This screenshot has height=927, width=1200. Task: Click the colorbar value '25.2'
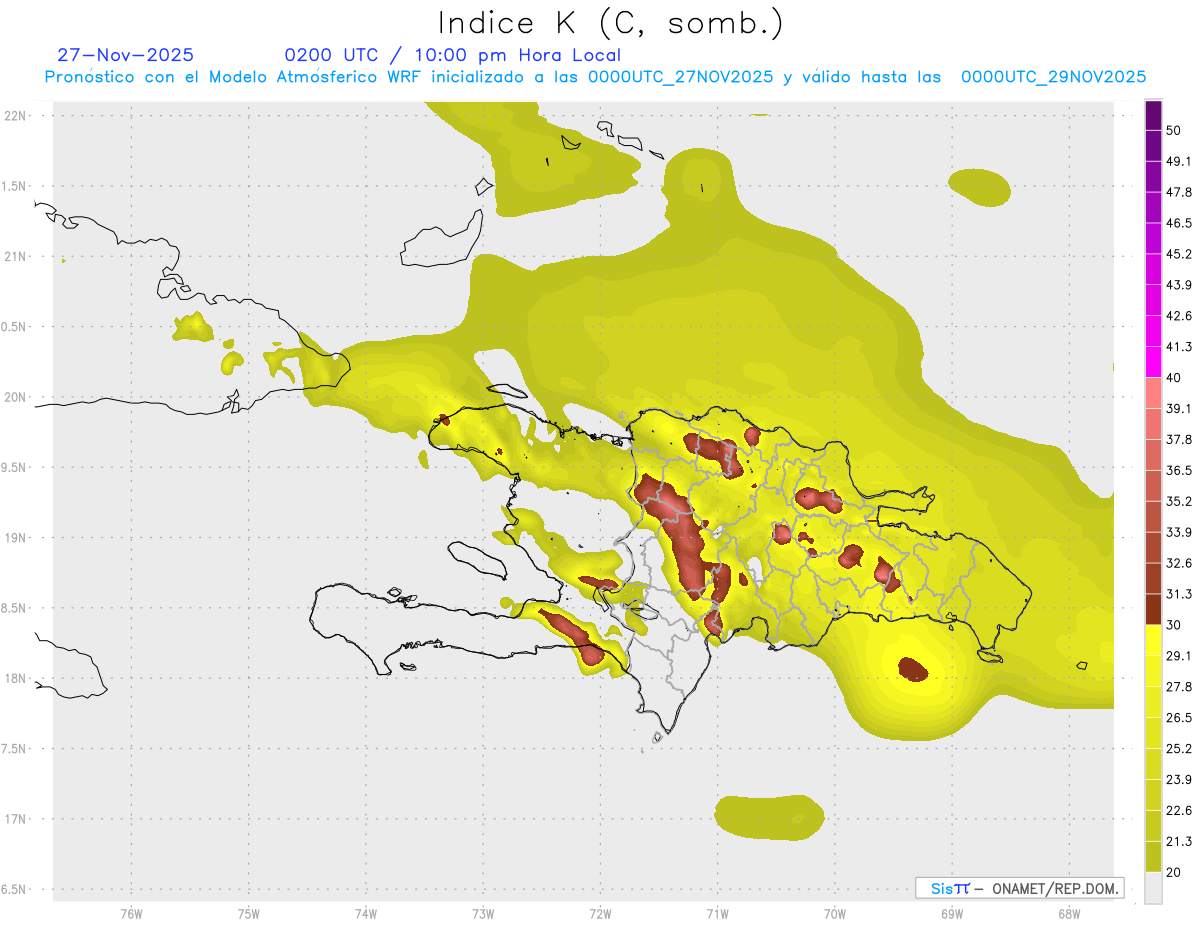click(x=1179, y=749)
